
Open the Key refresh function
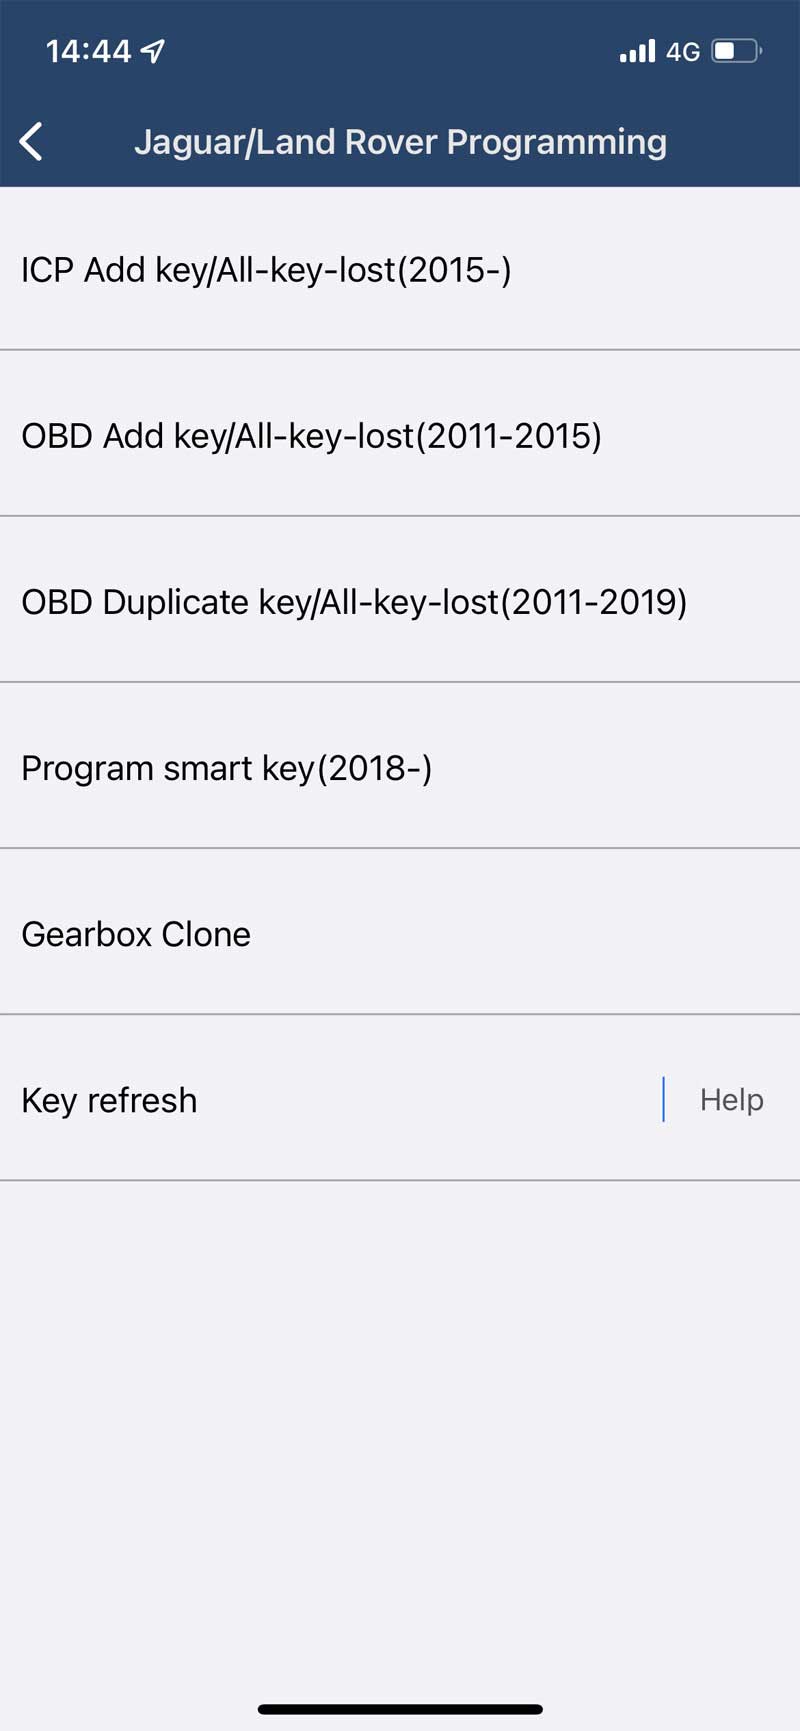(110, 1099)
